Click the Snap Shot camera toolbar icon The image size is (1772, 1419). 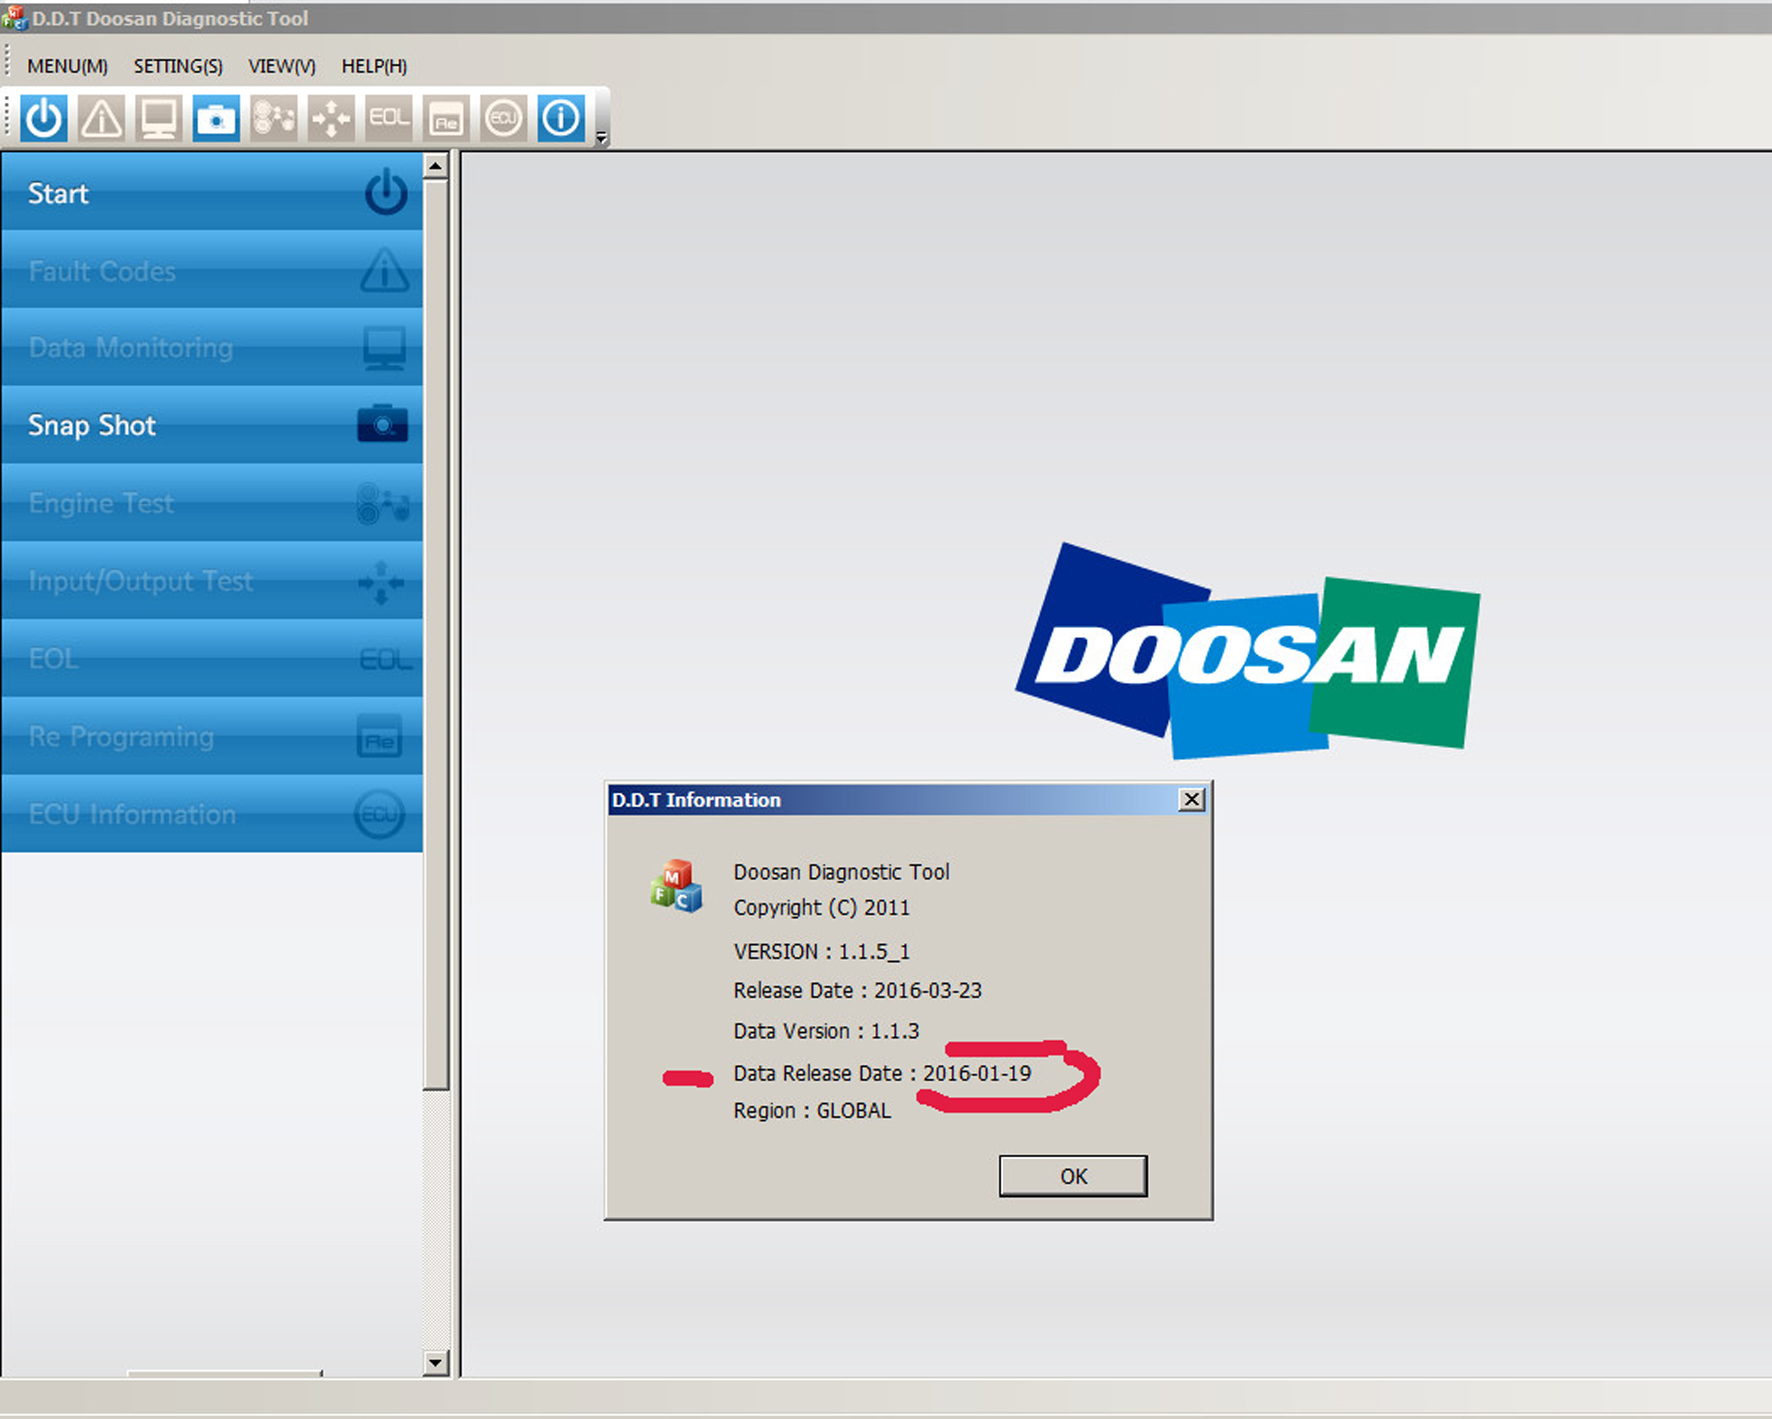click(x=216, y=119)
